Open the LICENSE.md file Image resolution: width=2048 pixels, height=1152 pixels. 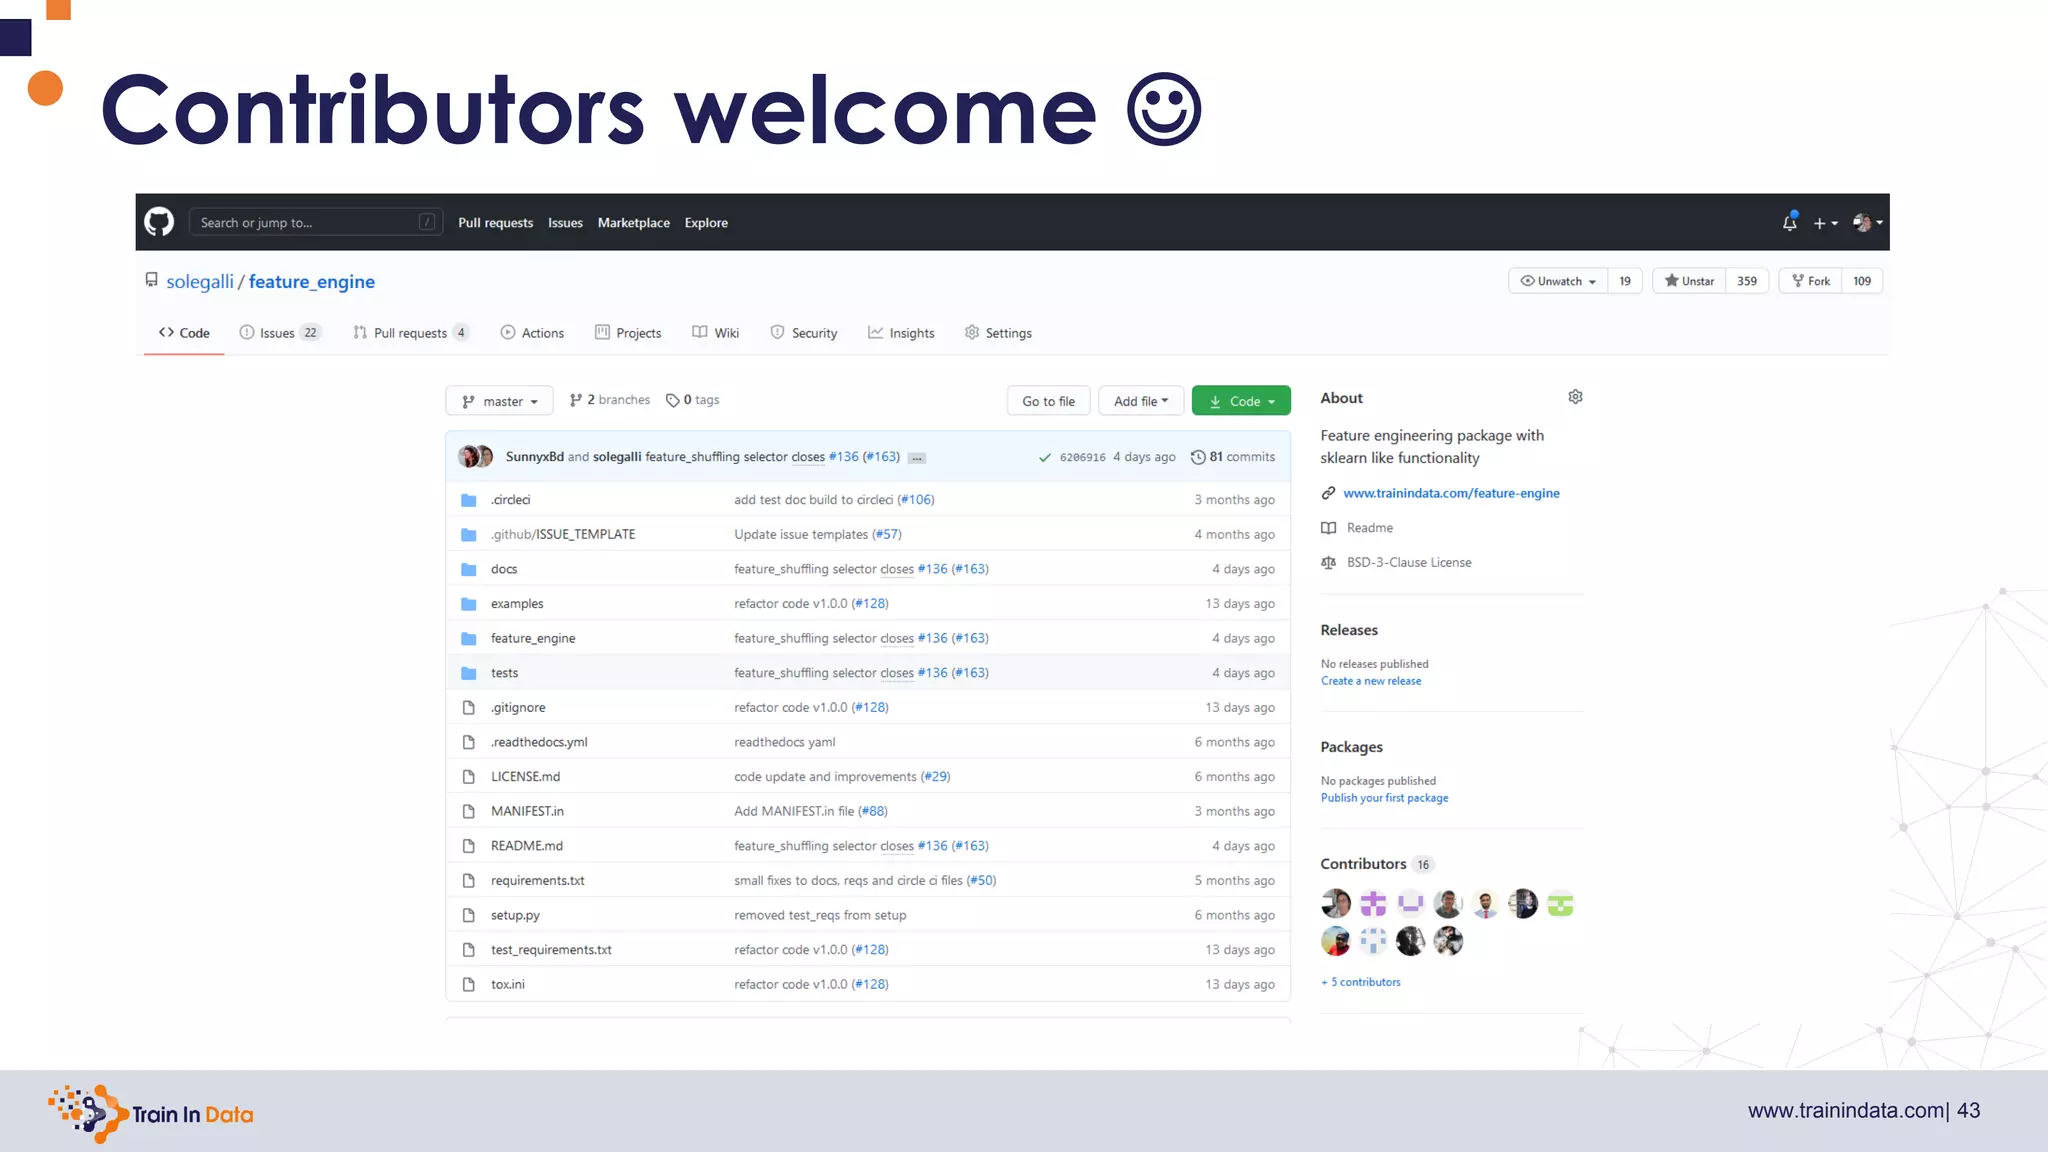(x=525, y=777)
